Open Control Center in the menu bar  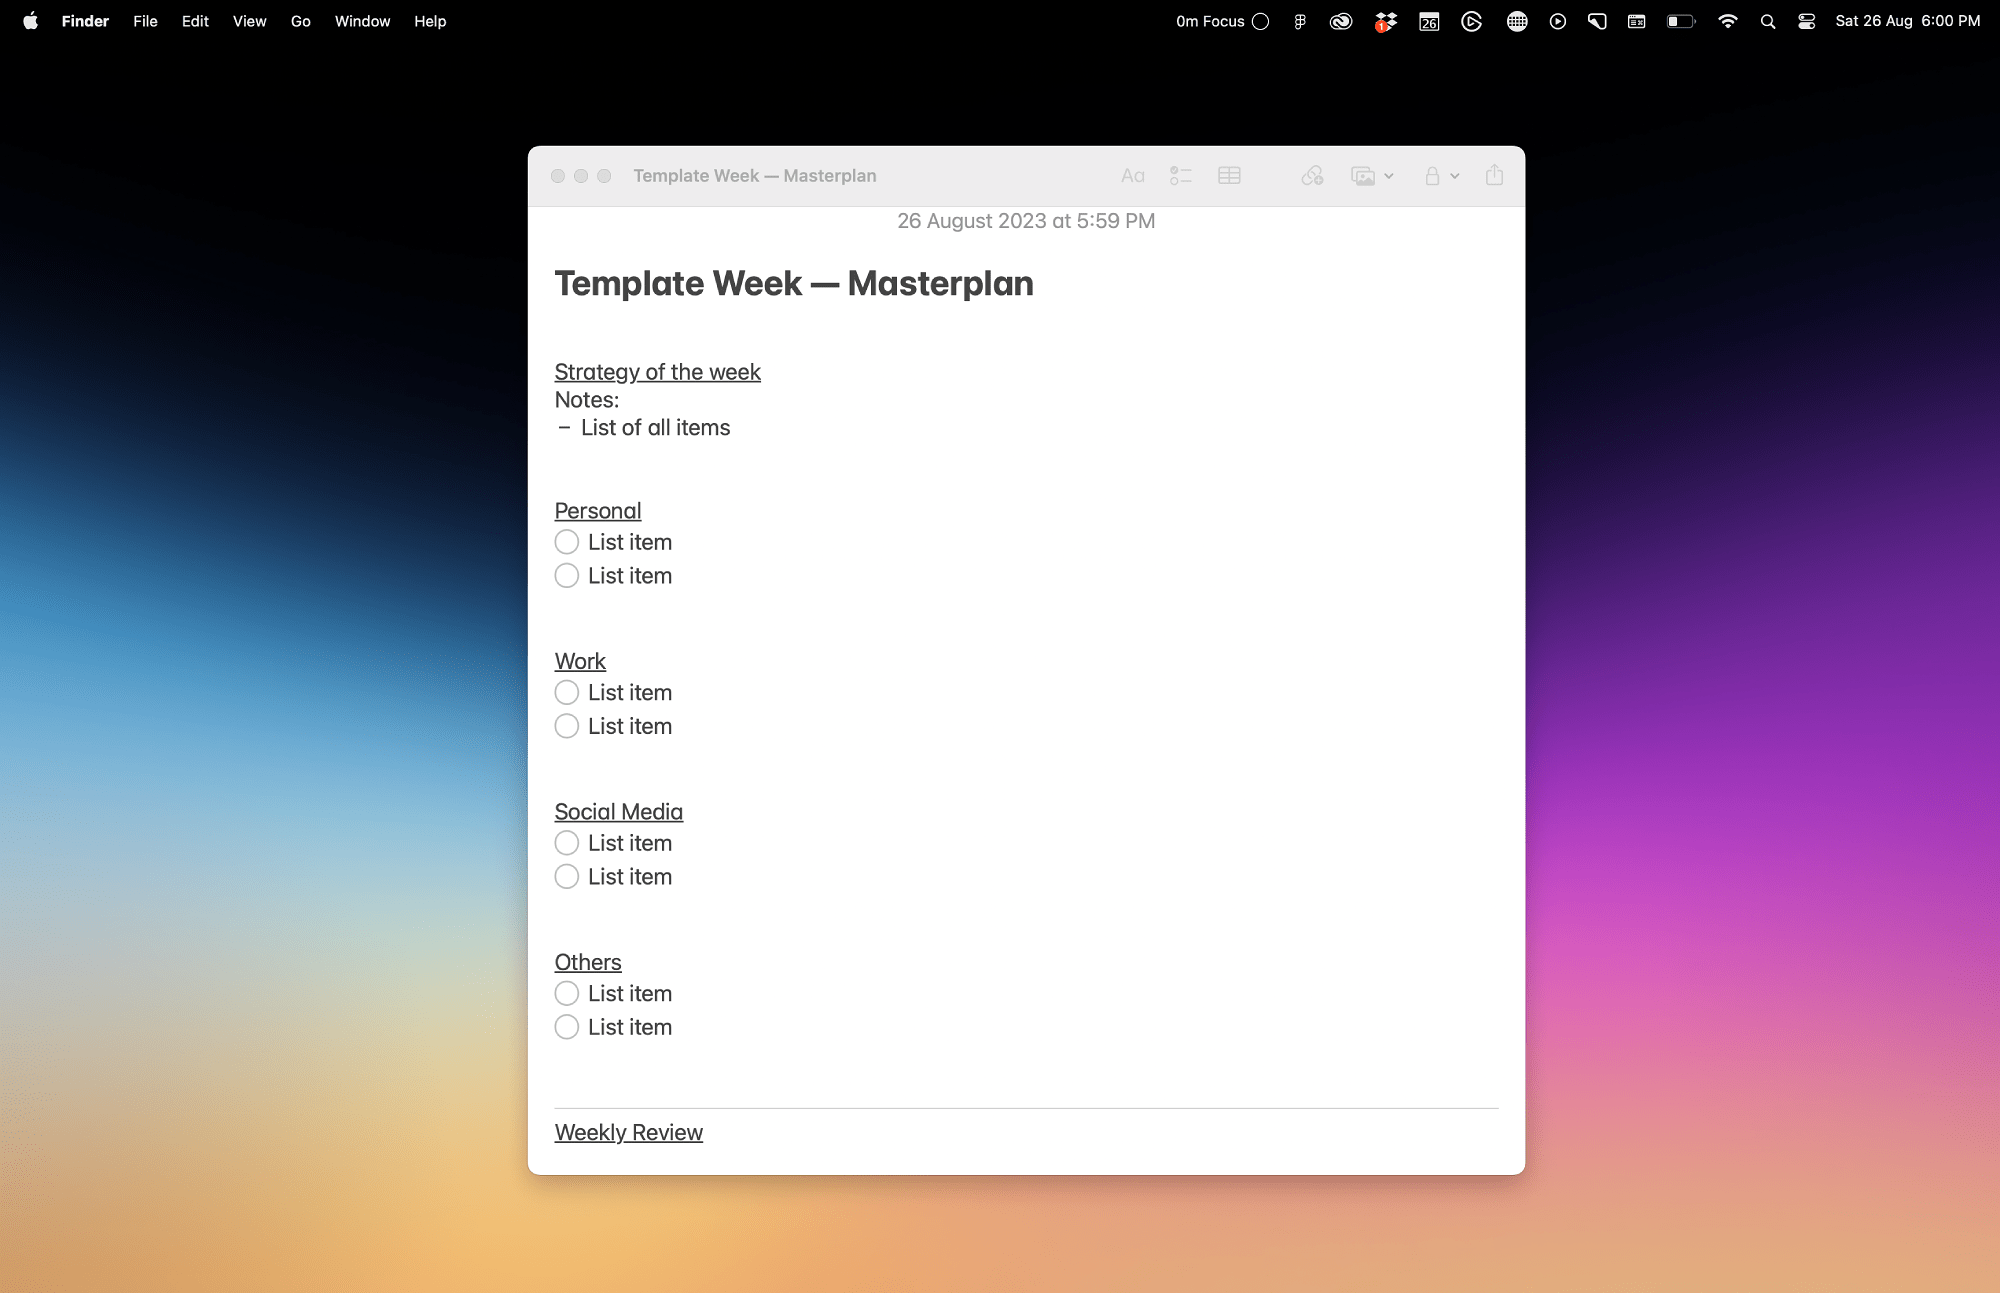[1806, 21]
